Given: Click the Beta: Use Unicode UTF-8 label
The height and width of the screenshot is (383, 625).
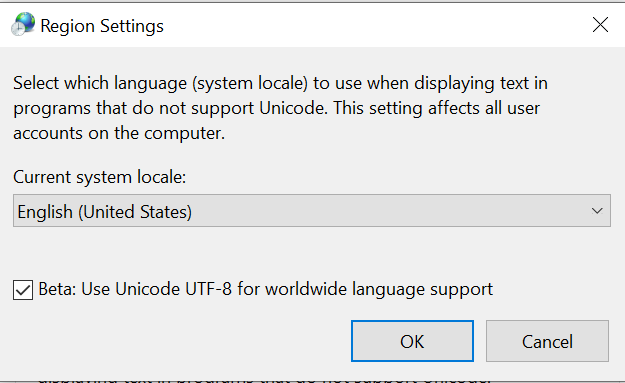Looking at the screenshot, I should pyautogui.click(x=265, y=289).
